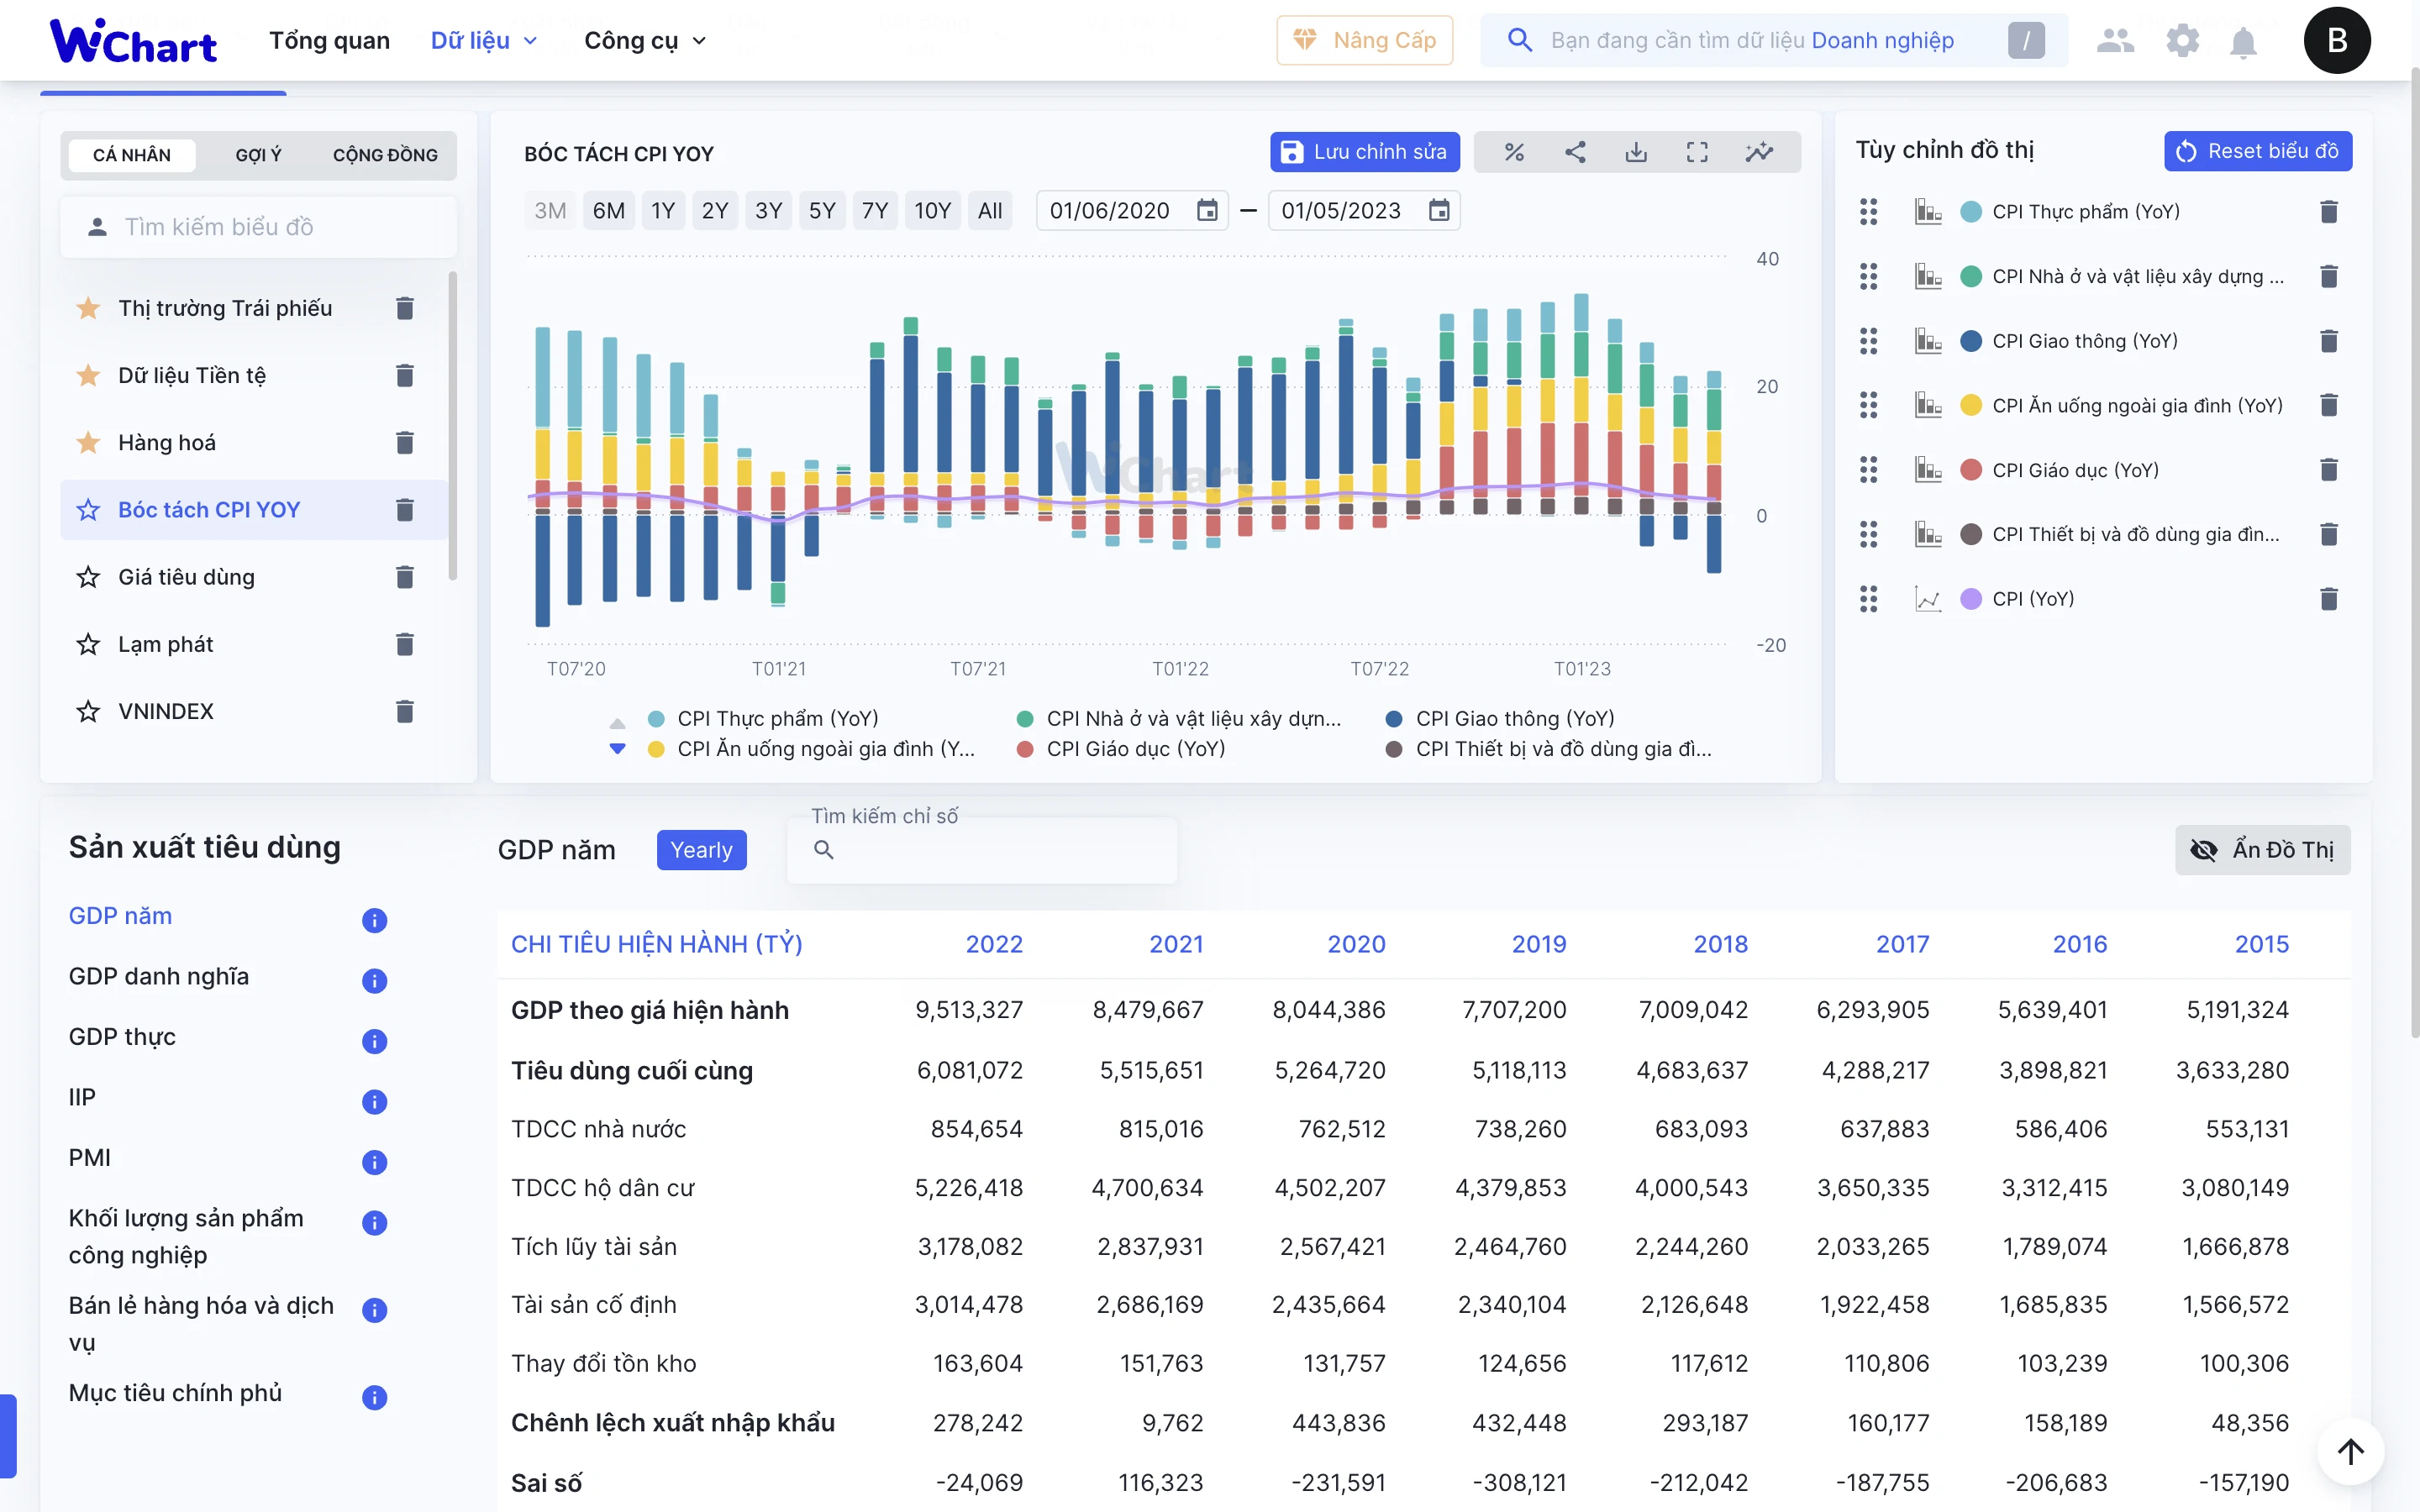Click the user avatar B
2420x1512 pixels.
coord(2337,41)
